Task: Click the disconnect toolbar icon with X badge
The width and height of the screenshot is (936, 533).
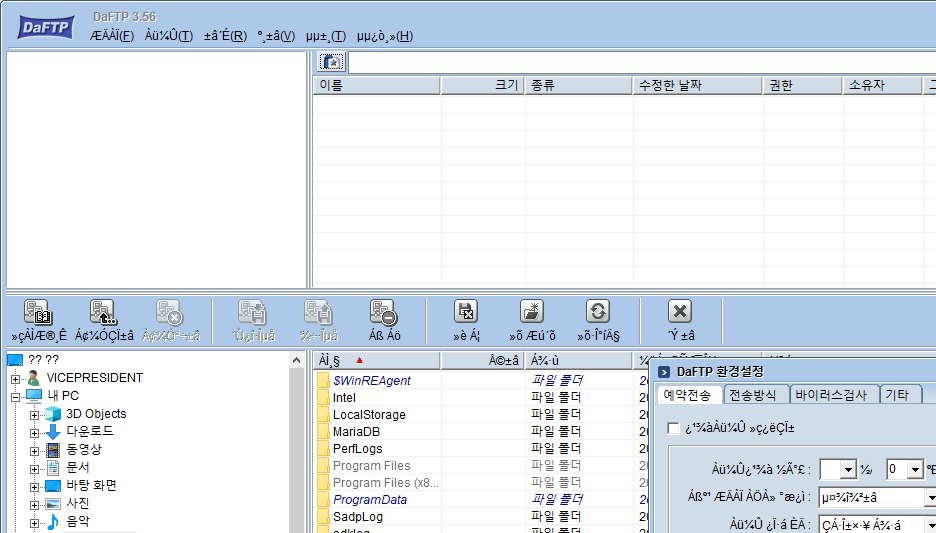Action: point(170,312)
